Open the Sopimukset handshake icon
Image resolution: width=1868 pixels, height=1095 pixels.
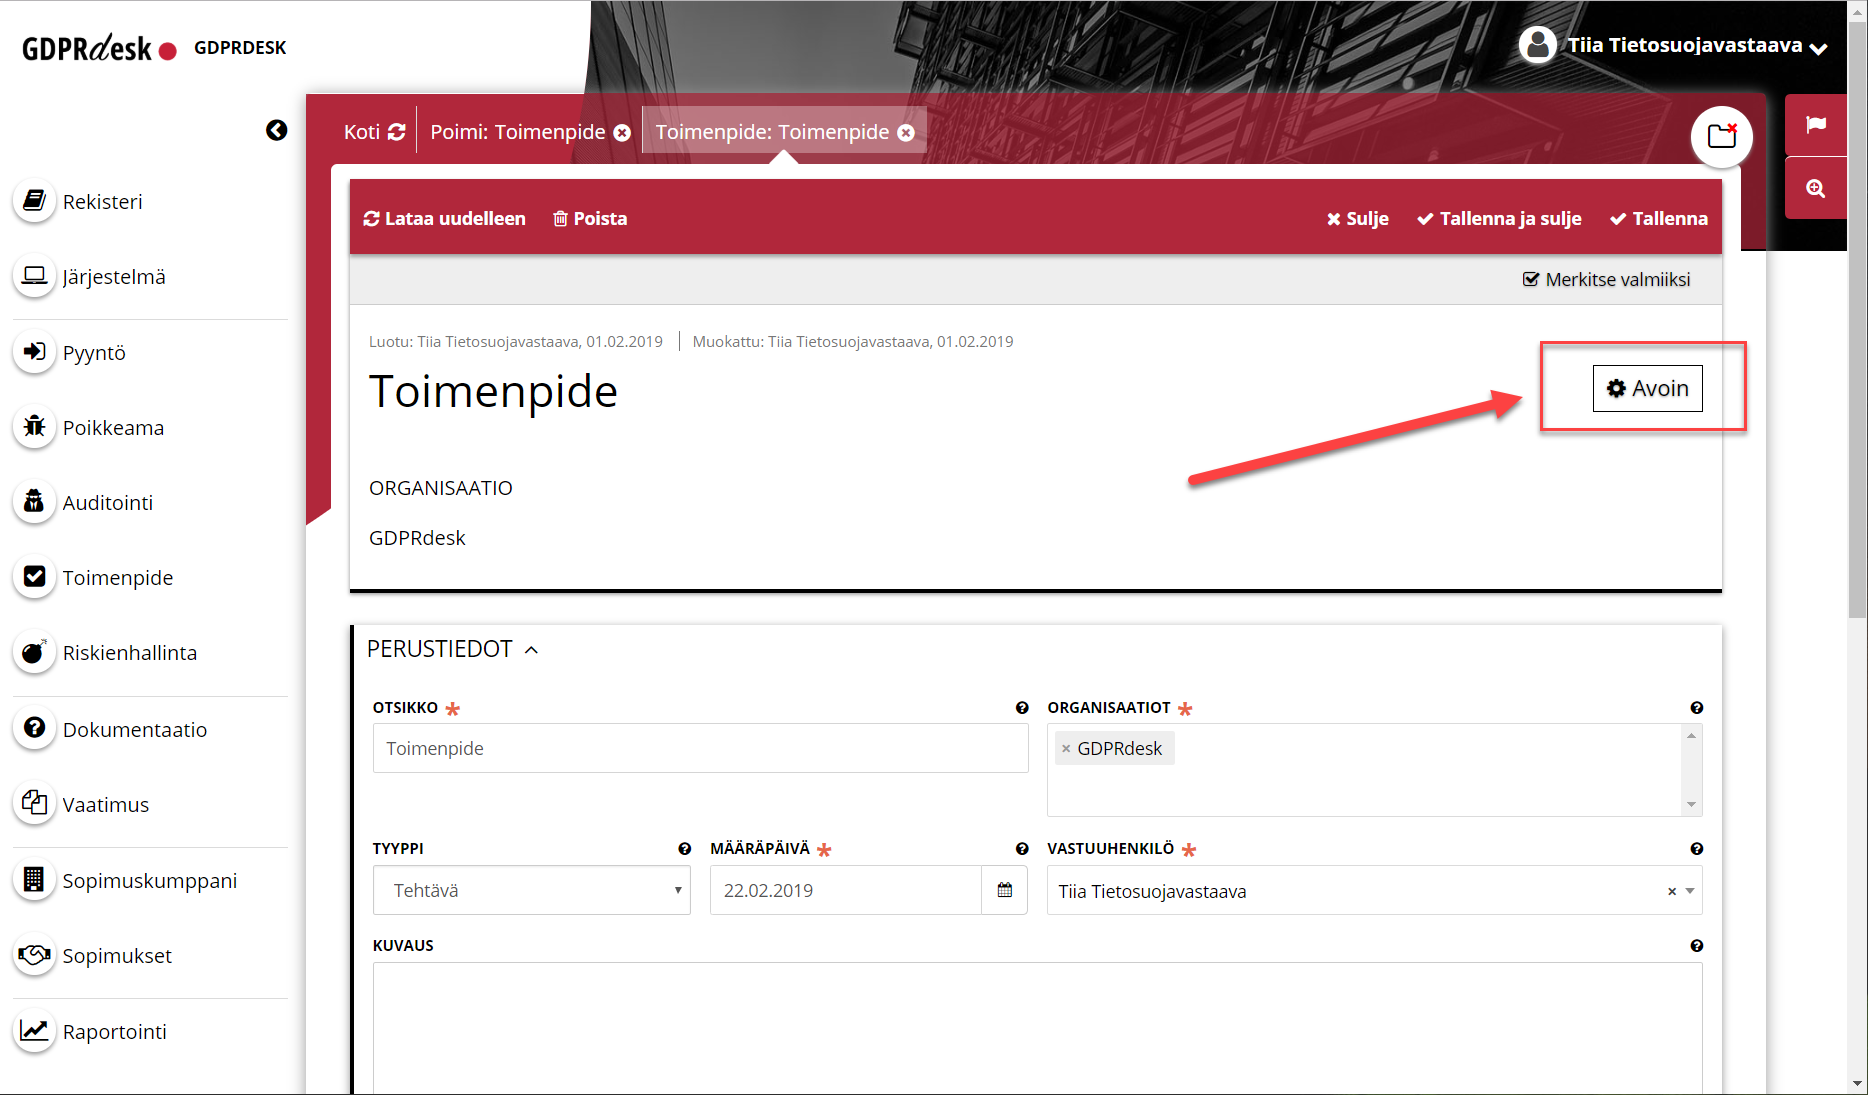tap(34, 955)
